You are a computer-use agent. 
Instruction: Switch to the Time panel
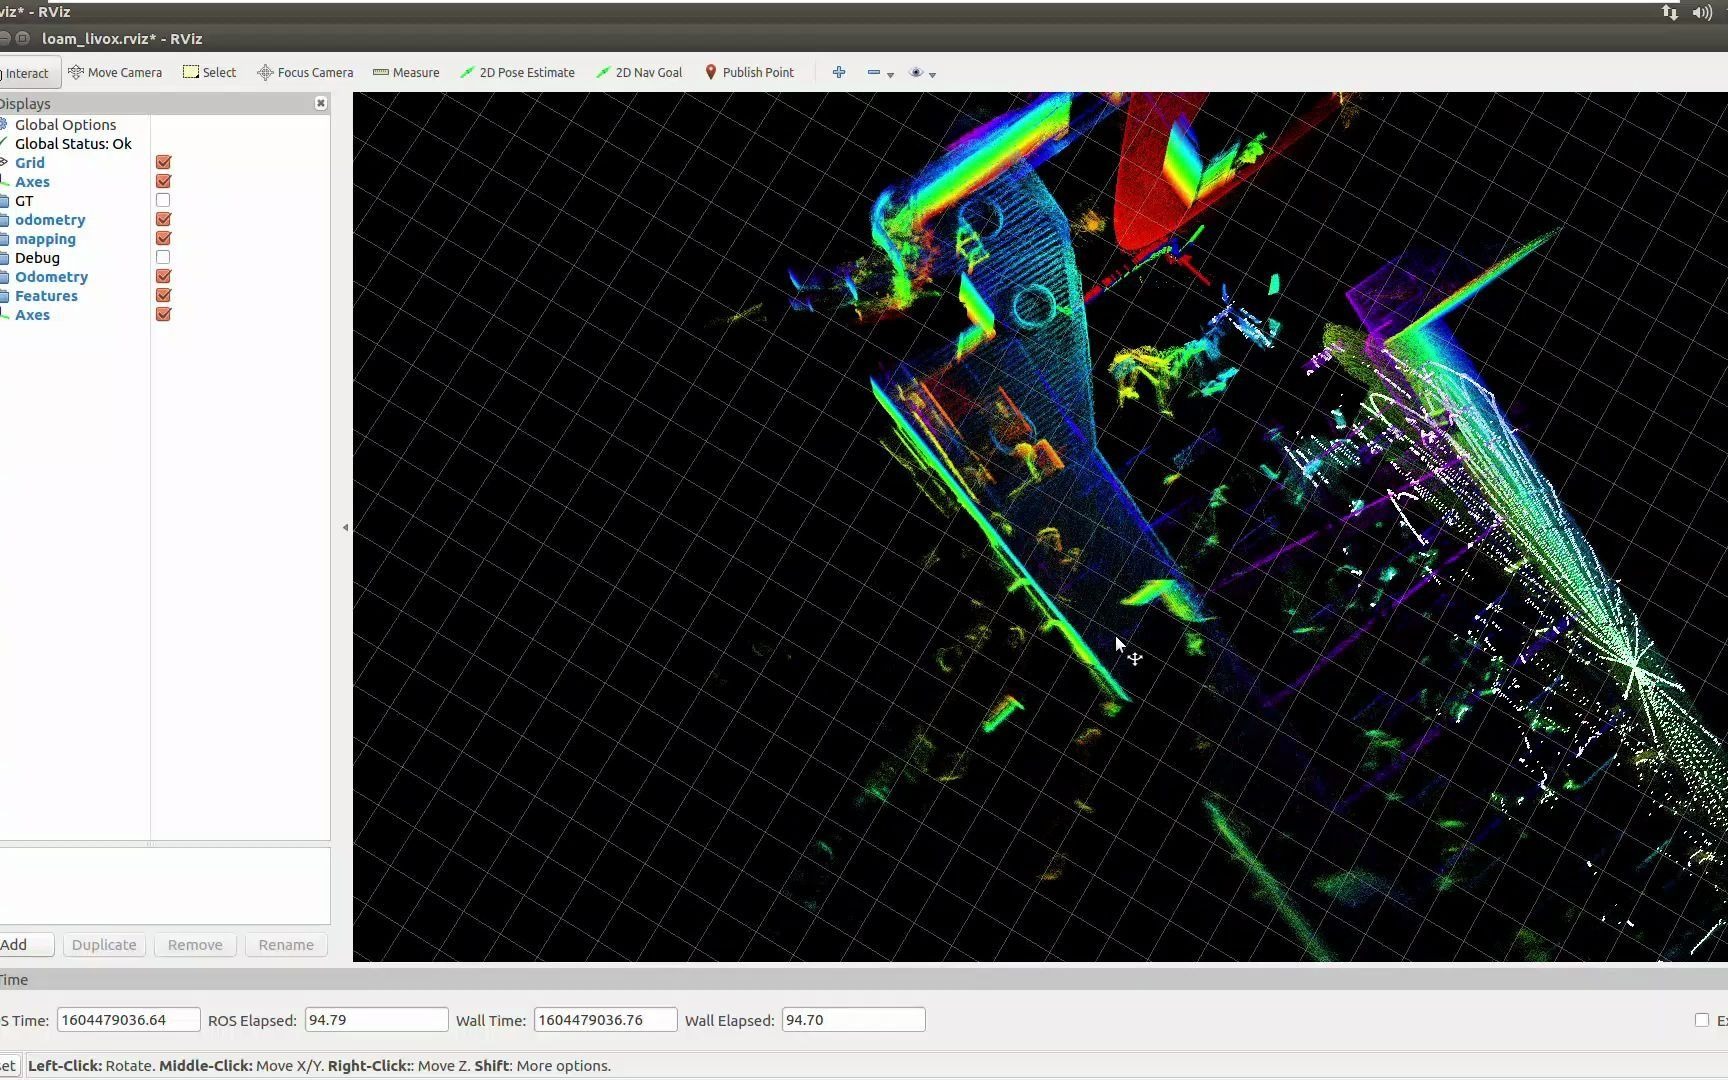[16, 979]
